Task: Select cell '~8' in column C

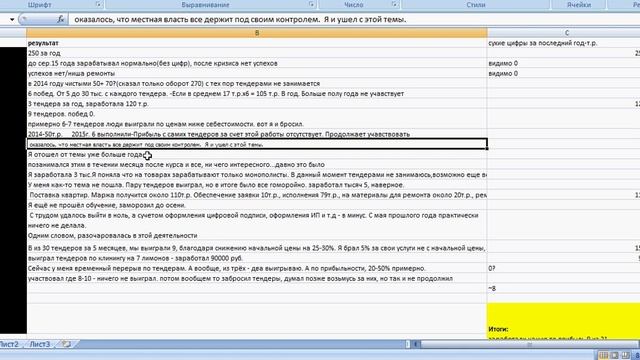Action: coord(564,288)
